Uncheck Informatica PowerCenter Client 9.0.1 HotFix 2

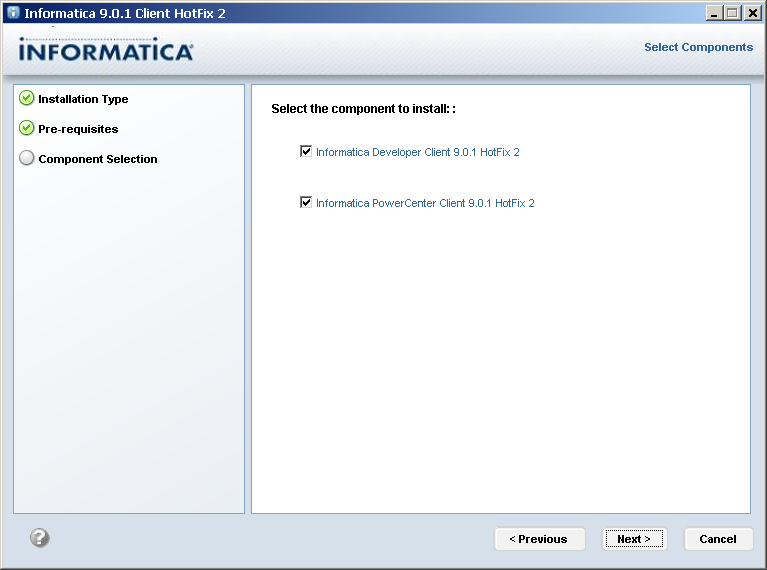click(x=306, y=202)
